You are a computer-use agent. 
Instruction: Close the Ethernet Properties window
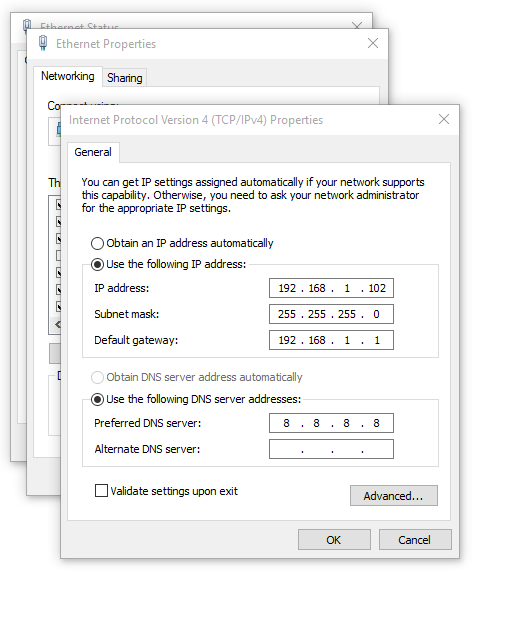click(x=373, y=43)
